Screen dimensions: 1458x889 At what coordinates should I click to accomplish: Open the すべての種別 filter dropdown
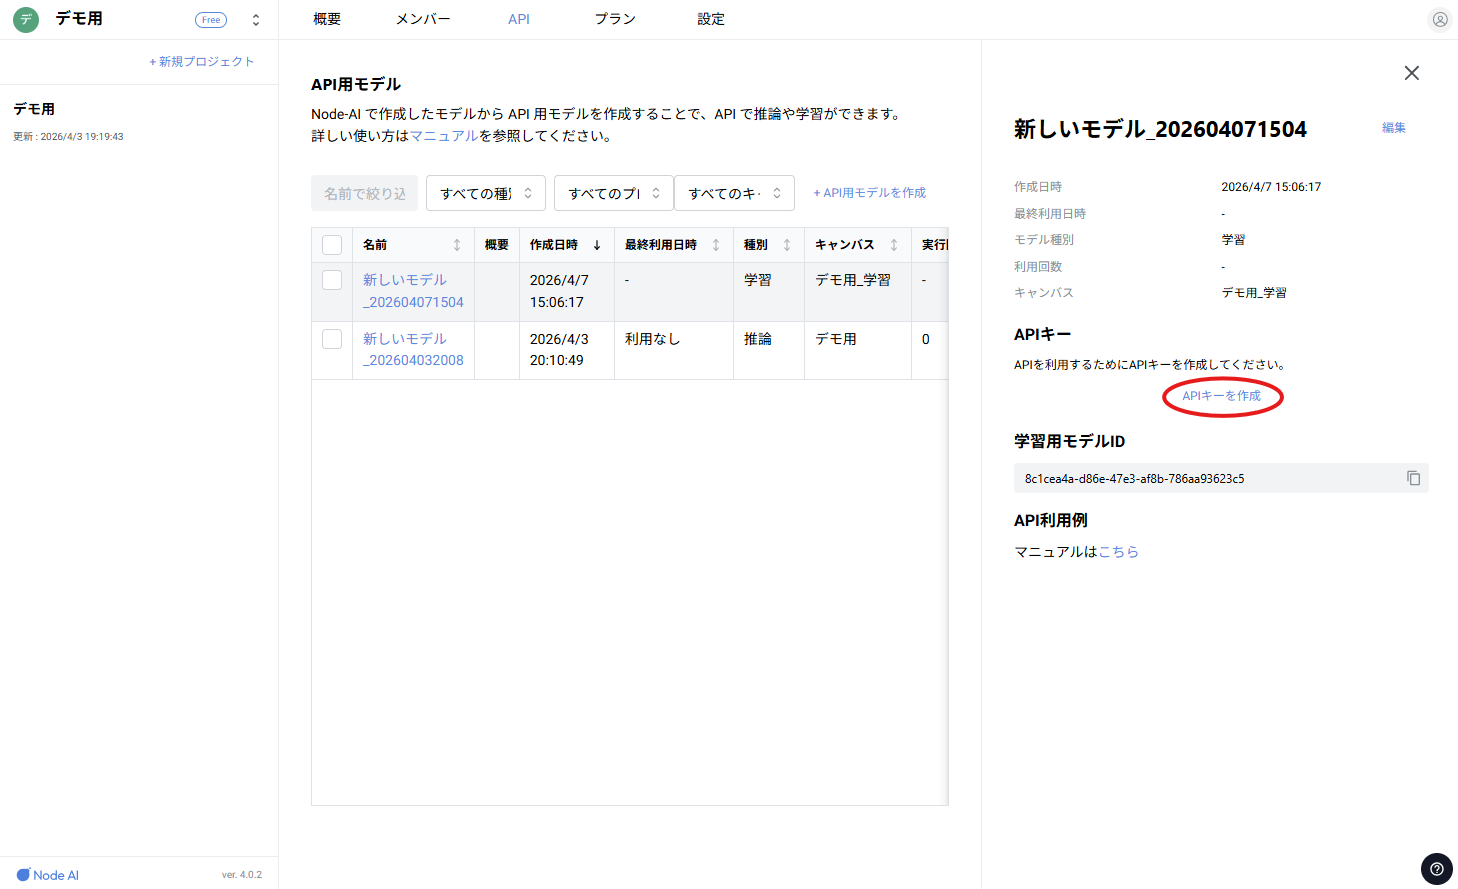(x=485, y=193)
